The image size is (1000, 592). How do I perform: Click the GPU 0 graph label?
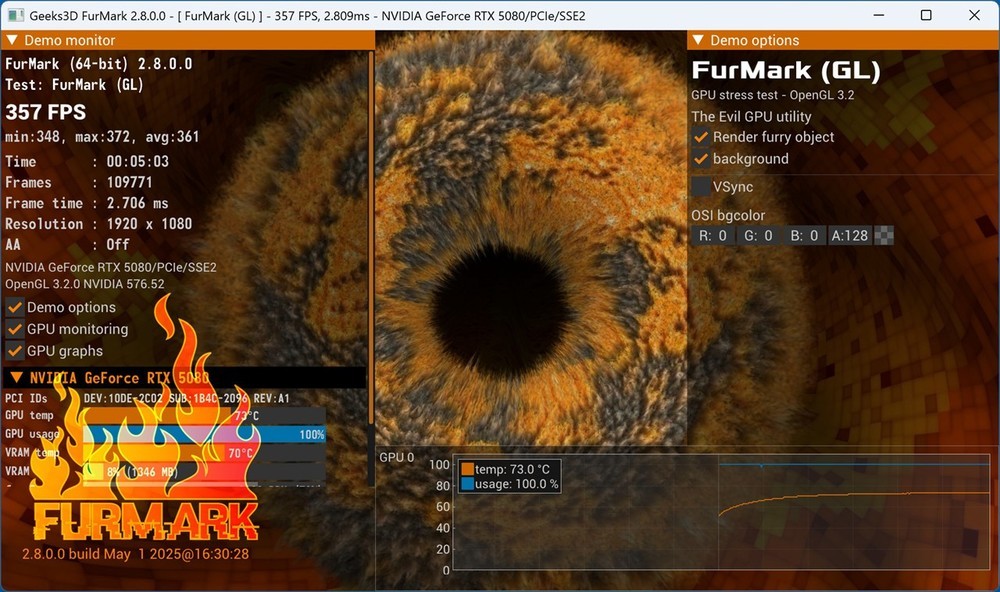(396, 457)
